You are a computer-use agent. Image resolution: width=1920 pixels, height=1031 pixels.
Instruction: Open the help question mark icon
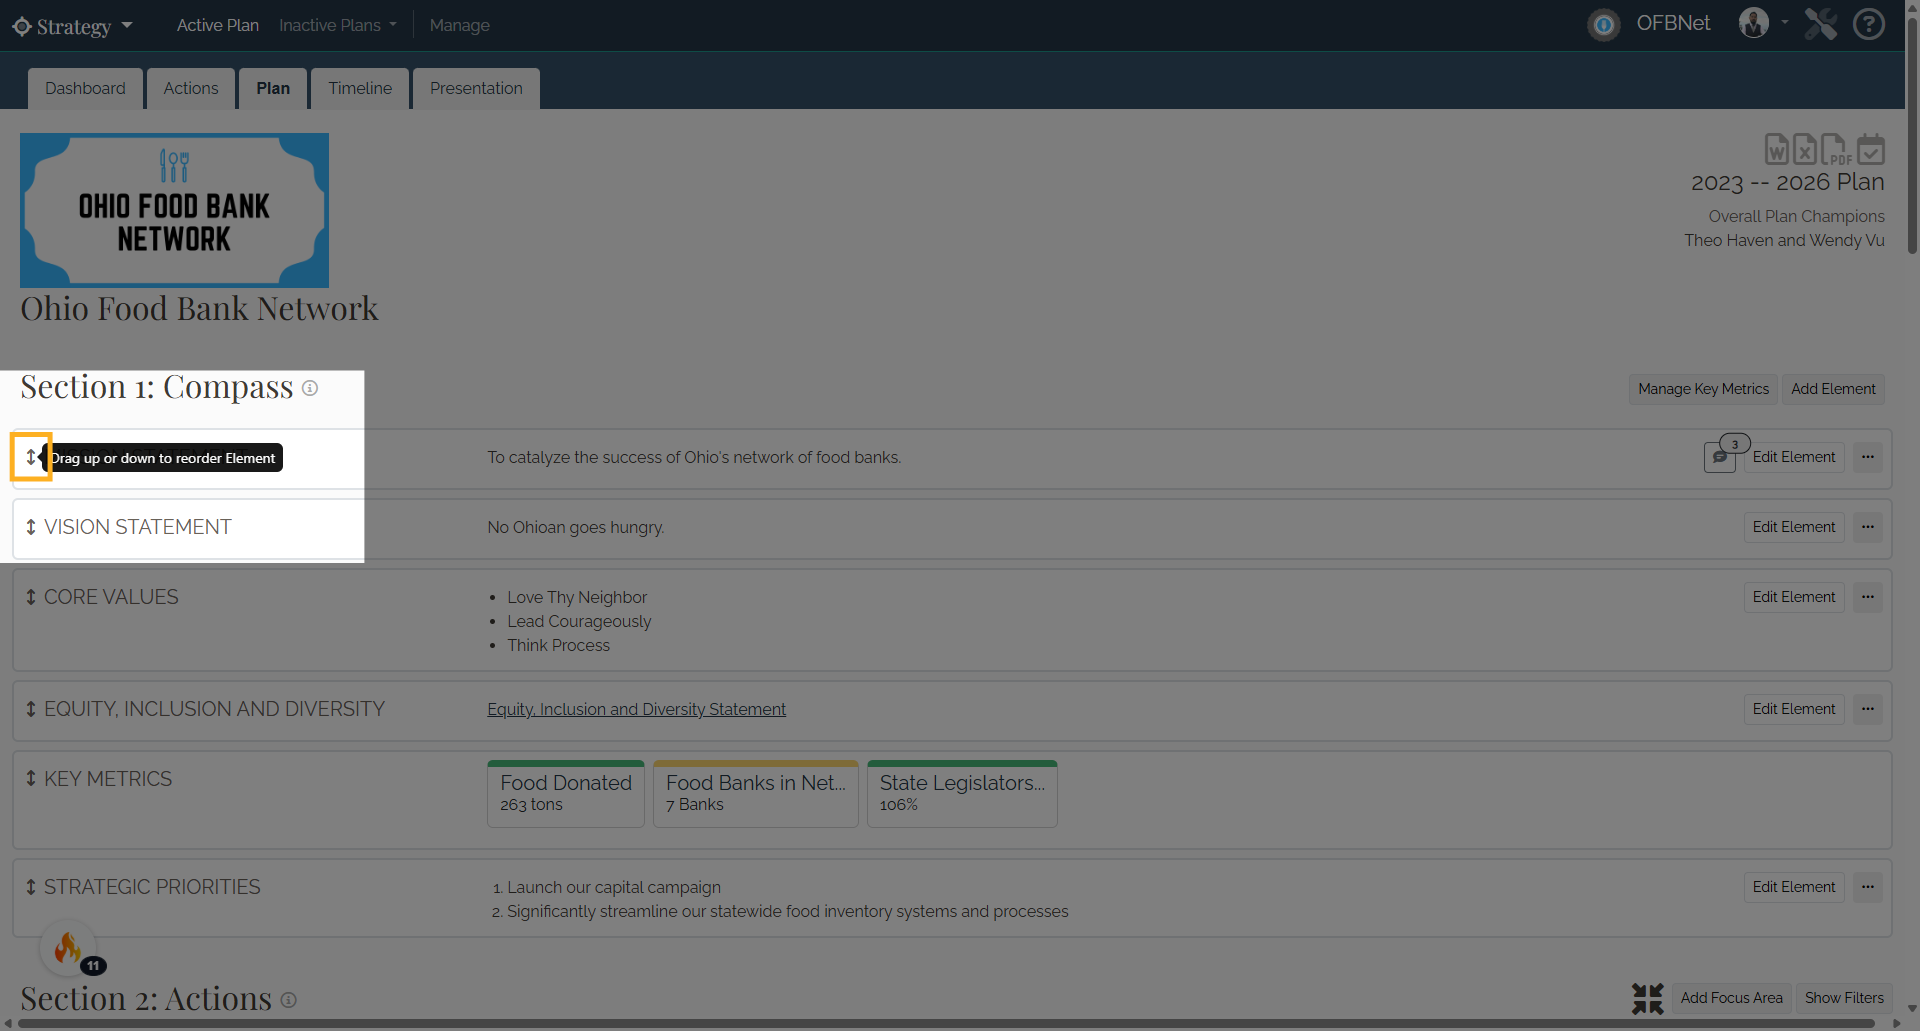click(x=1868, y=23)
